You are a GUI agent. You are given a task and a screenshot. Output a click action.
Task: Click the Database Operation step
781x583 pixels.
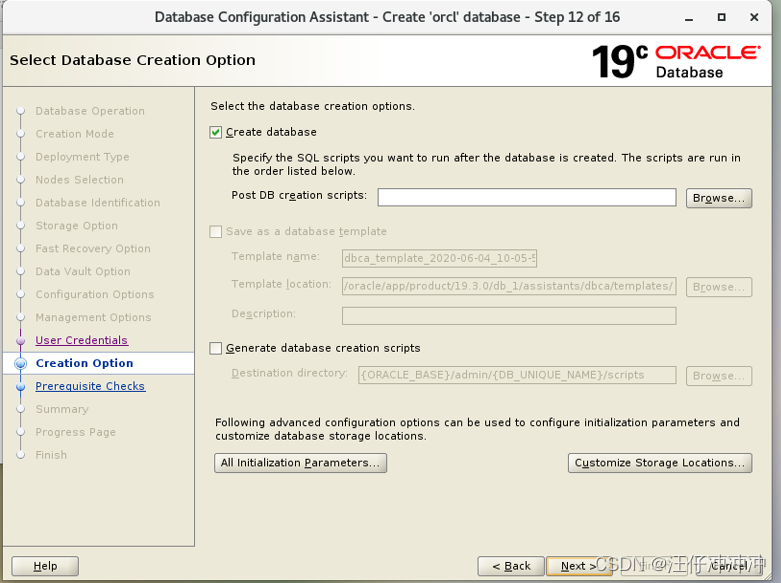click(90, 111)
